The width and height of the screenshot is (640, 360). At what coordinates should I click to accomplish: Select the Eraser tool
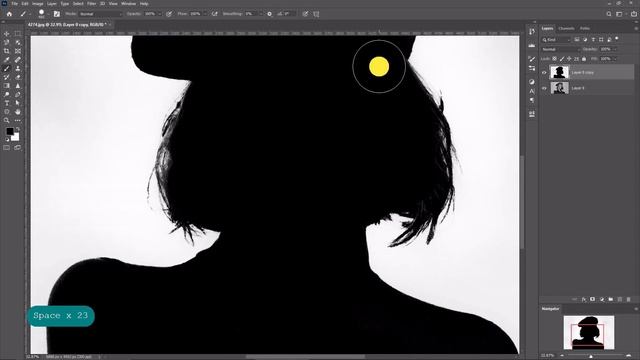[18, 77]
